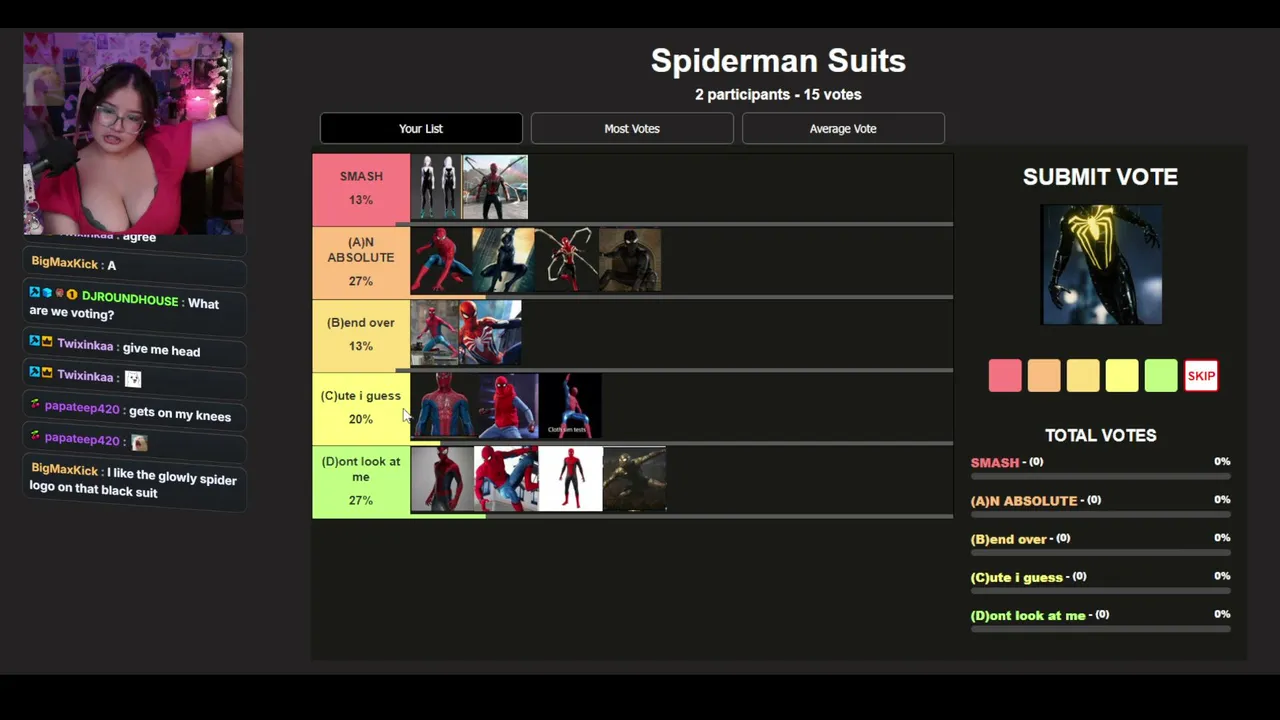Click the black suit with glowing yellow spider

1101,265
